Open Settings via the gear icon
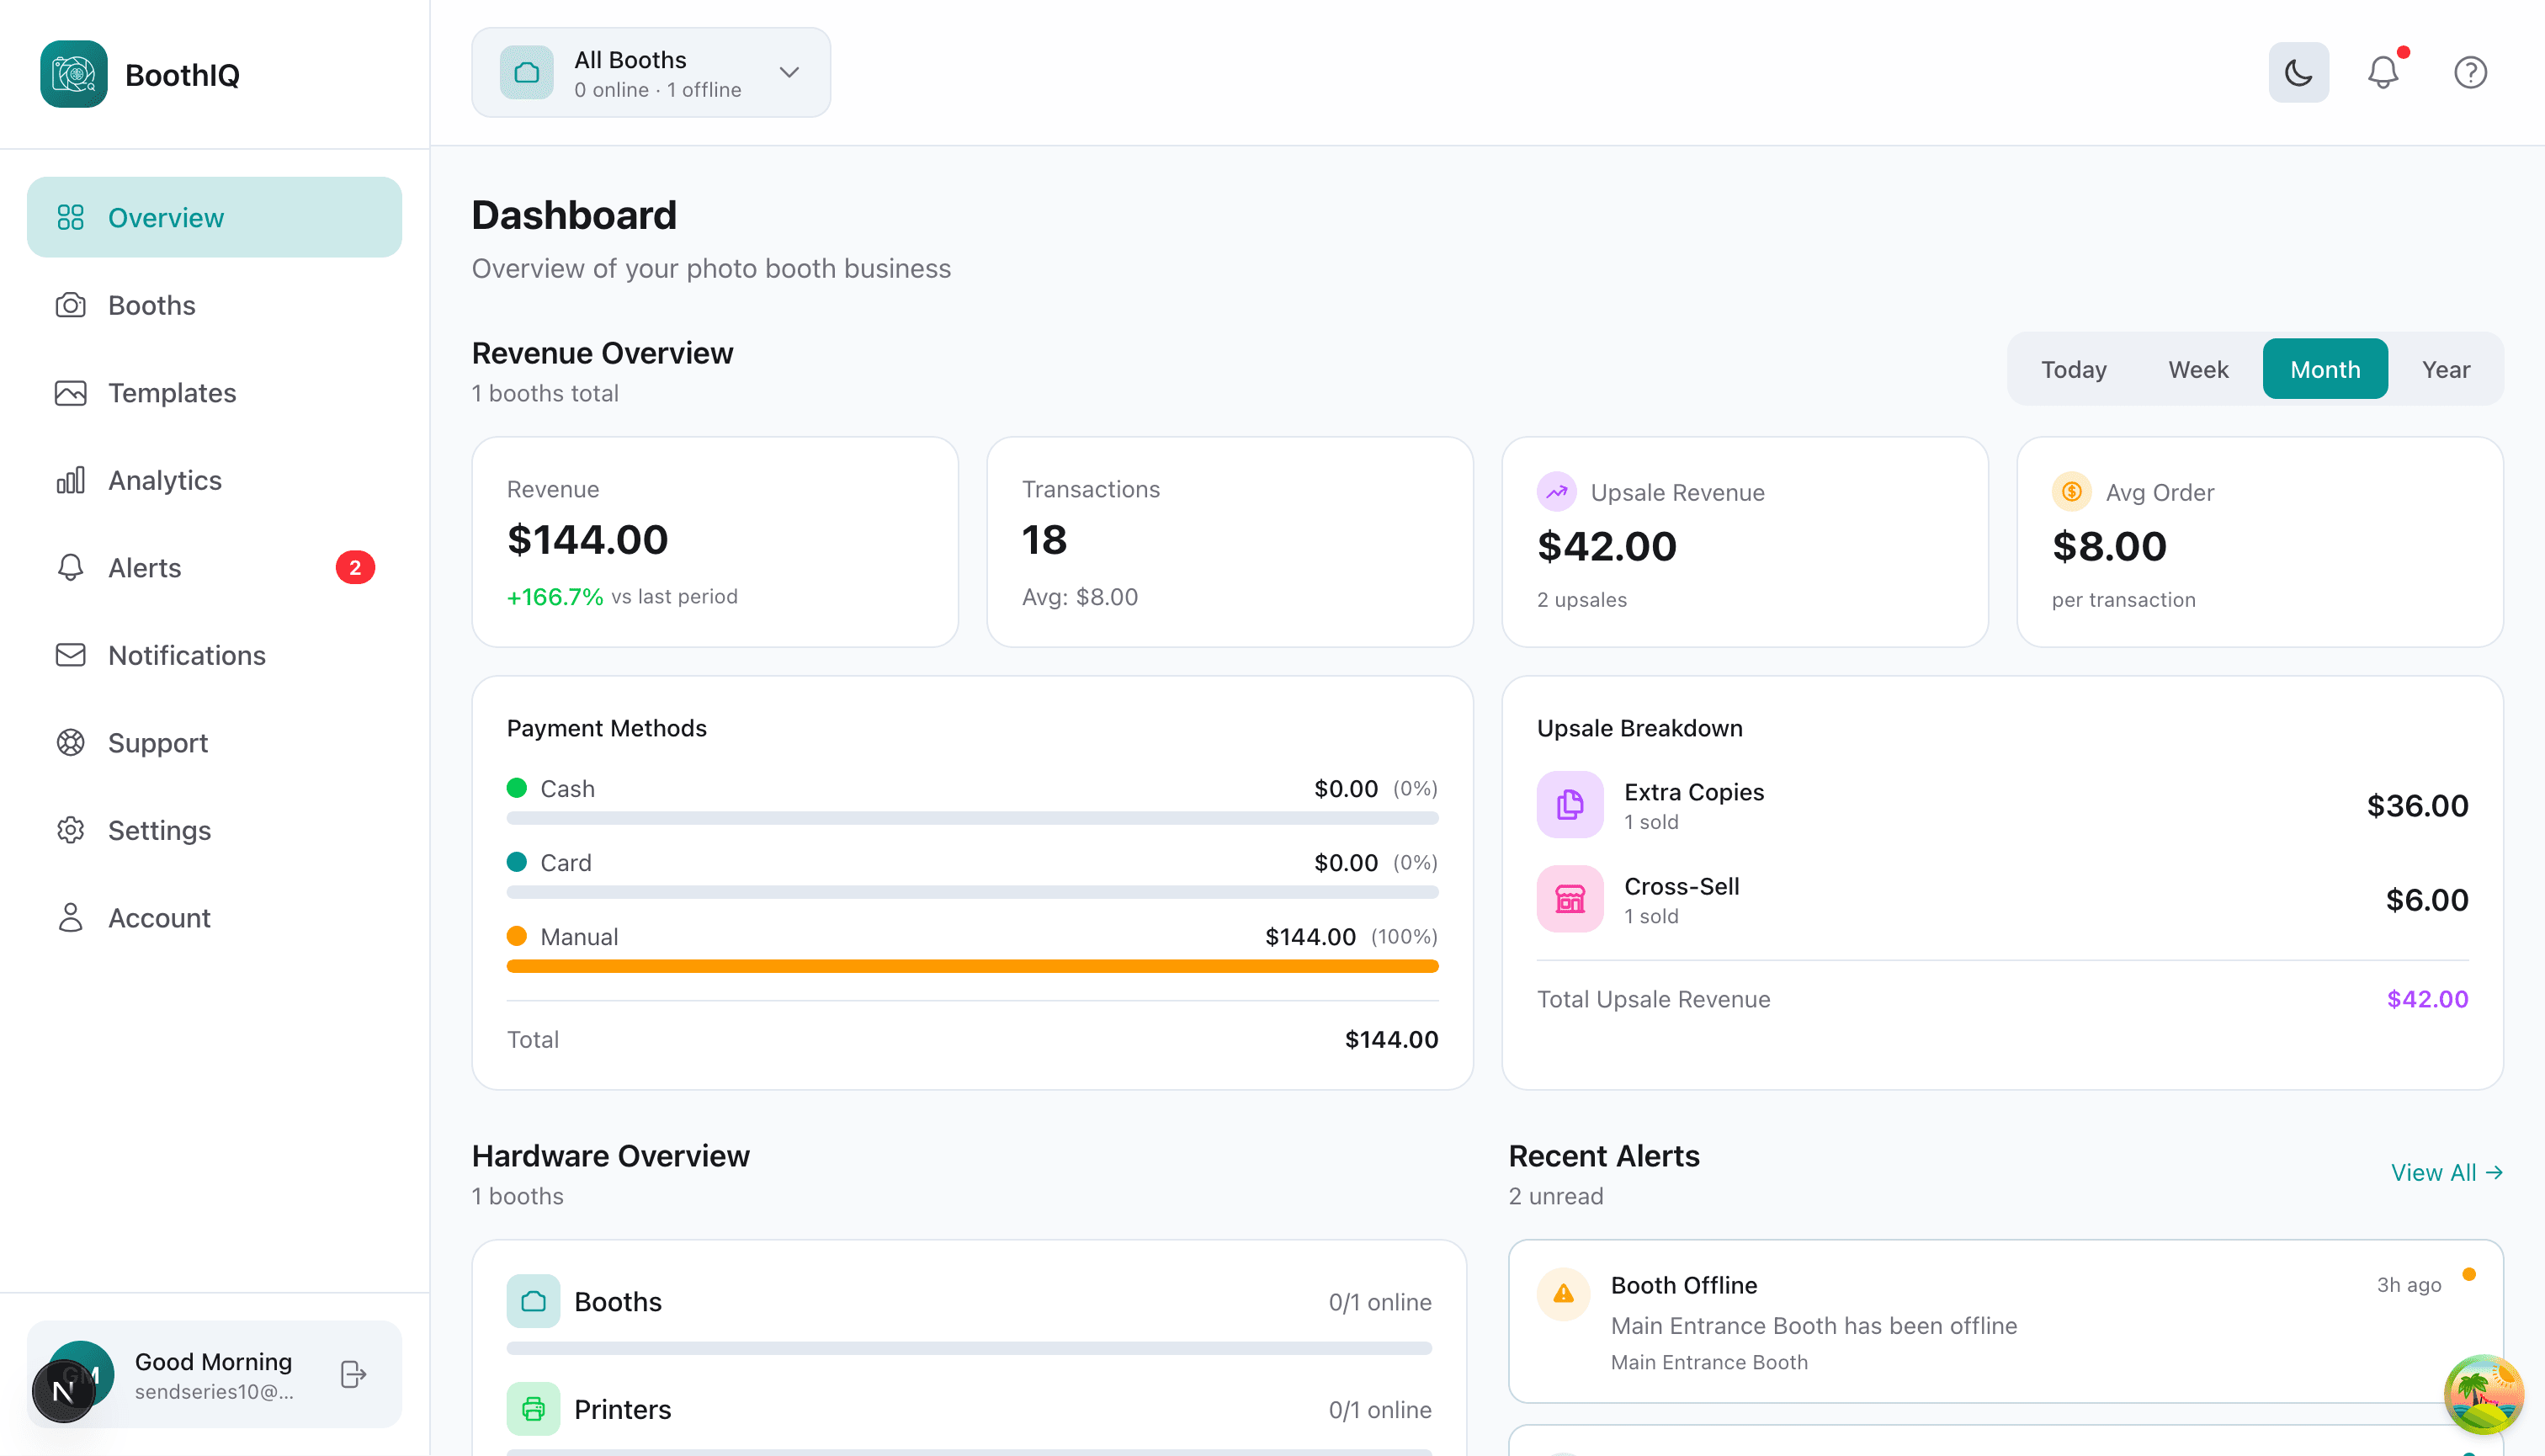2545x1456 pixels. pos(70,830)
